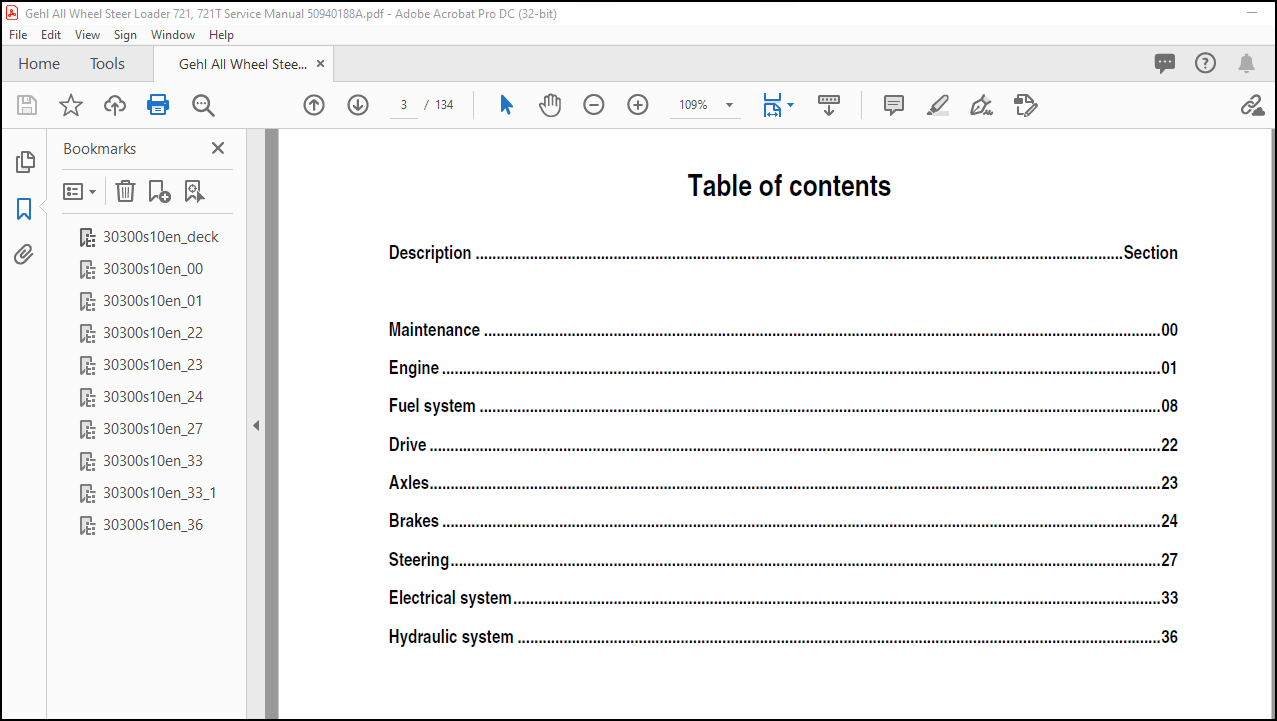
Task: Open the find text search tool
Action: [x=203, y=105]
